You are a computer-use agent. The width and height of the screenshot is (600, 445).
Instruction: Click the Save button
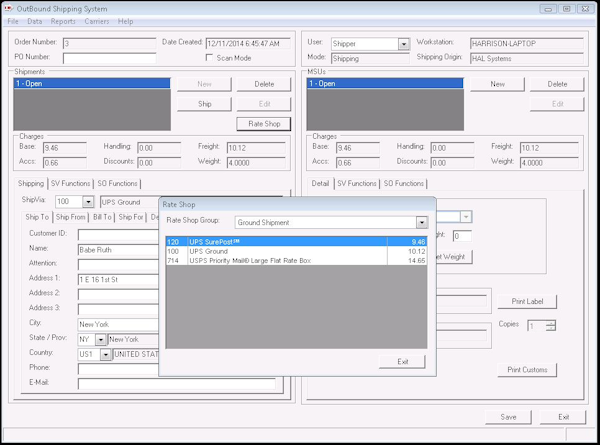point(508,417)
